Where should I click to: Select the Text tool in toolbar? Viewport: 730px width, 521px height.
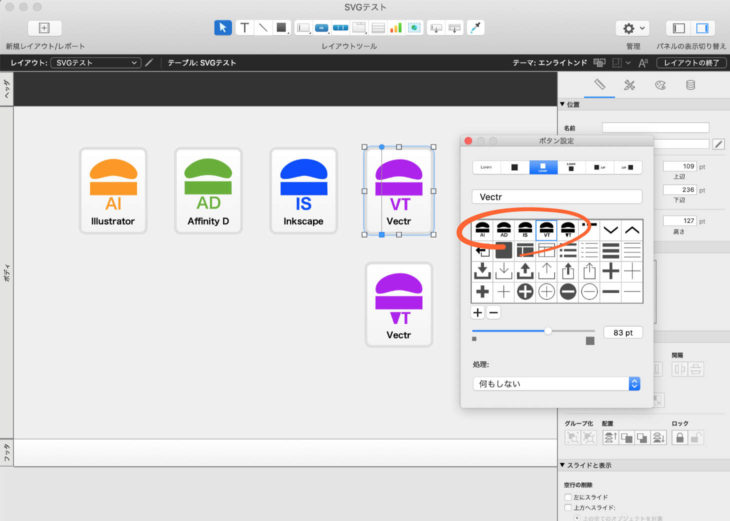[244, 28]
